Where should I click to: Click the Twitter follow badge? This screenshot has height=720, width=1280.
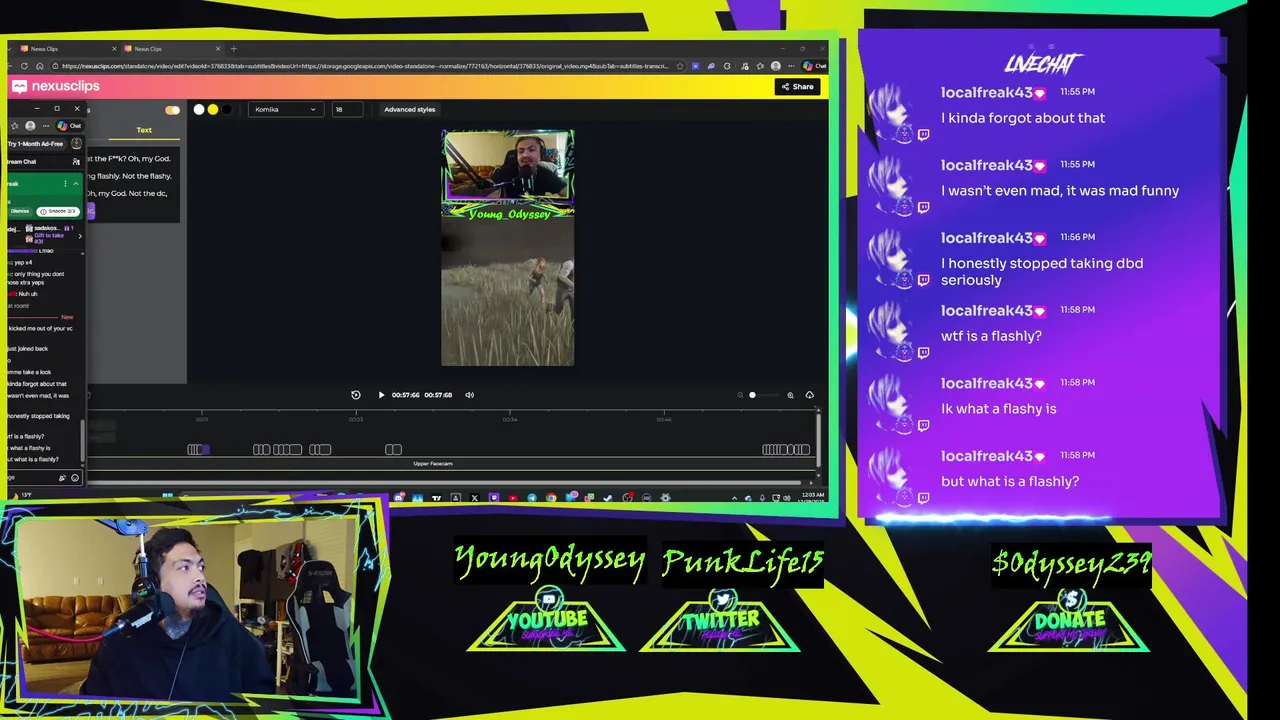720,620
